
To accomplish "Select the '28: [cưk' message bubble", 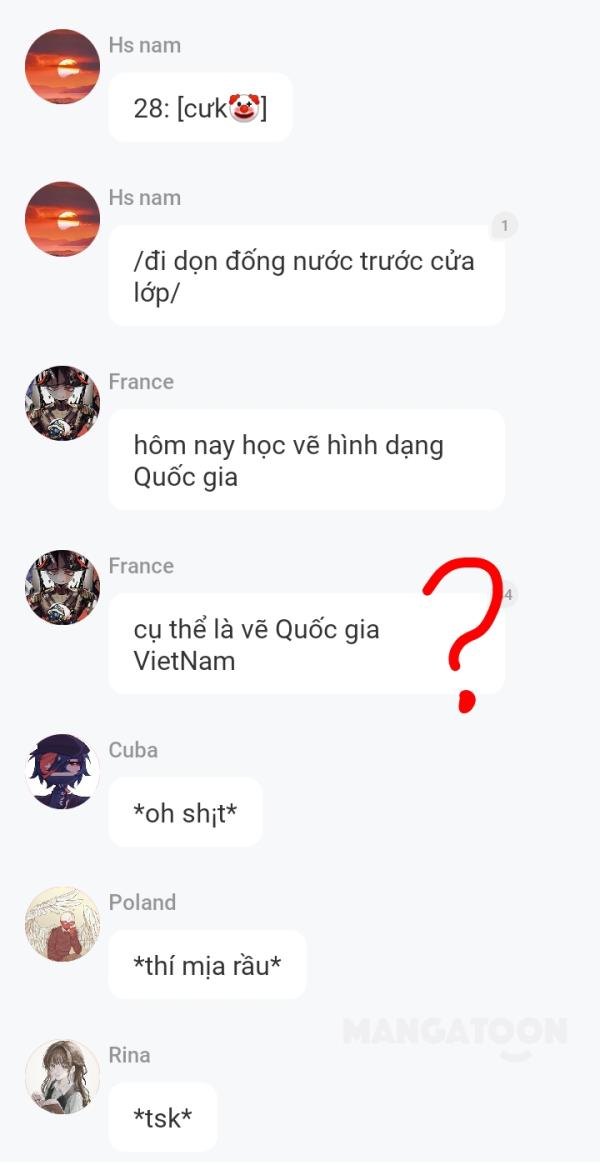I will [200, 108].
